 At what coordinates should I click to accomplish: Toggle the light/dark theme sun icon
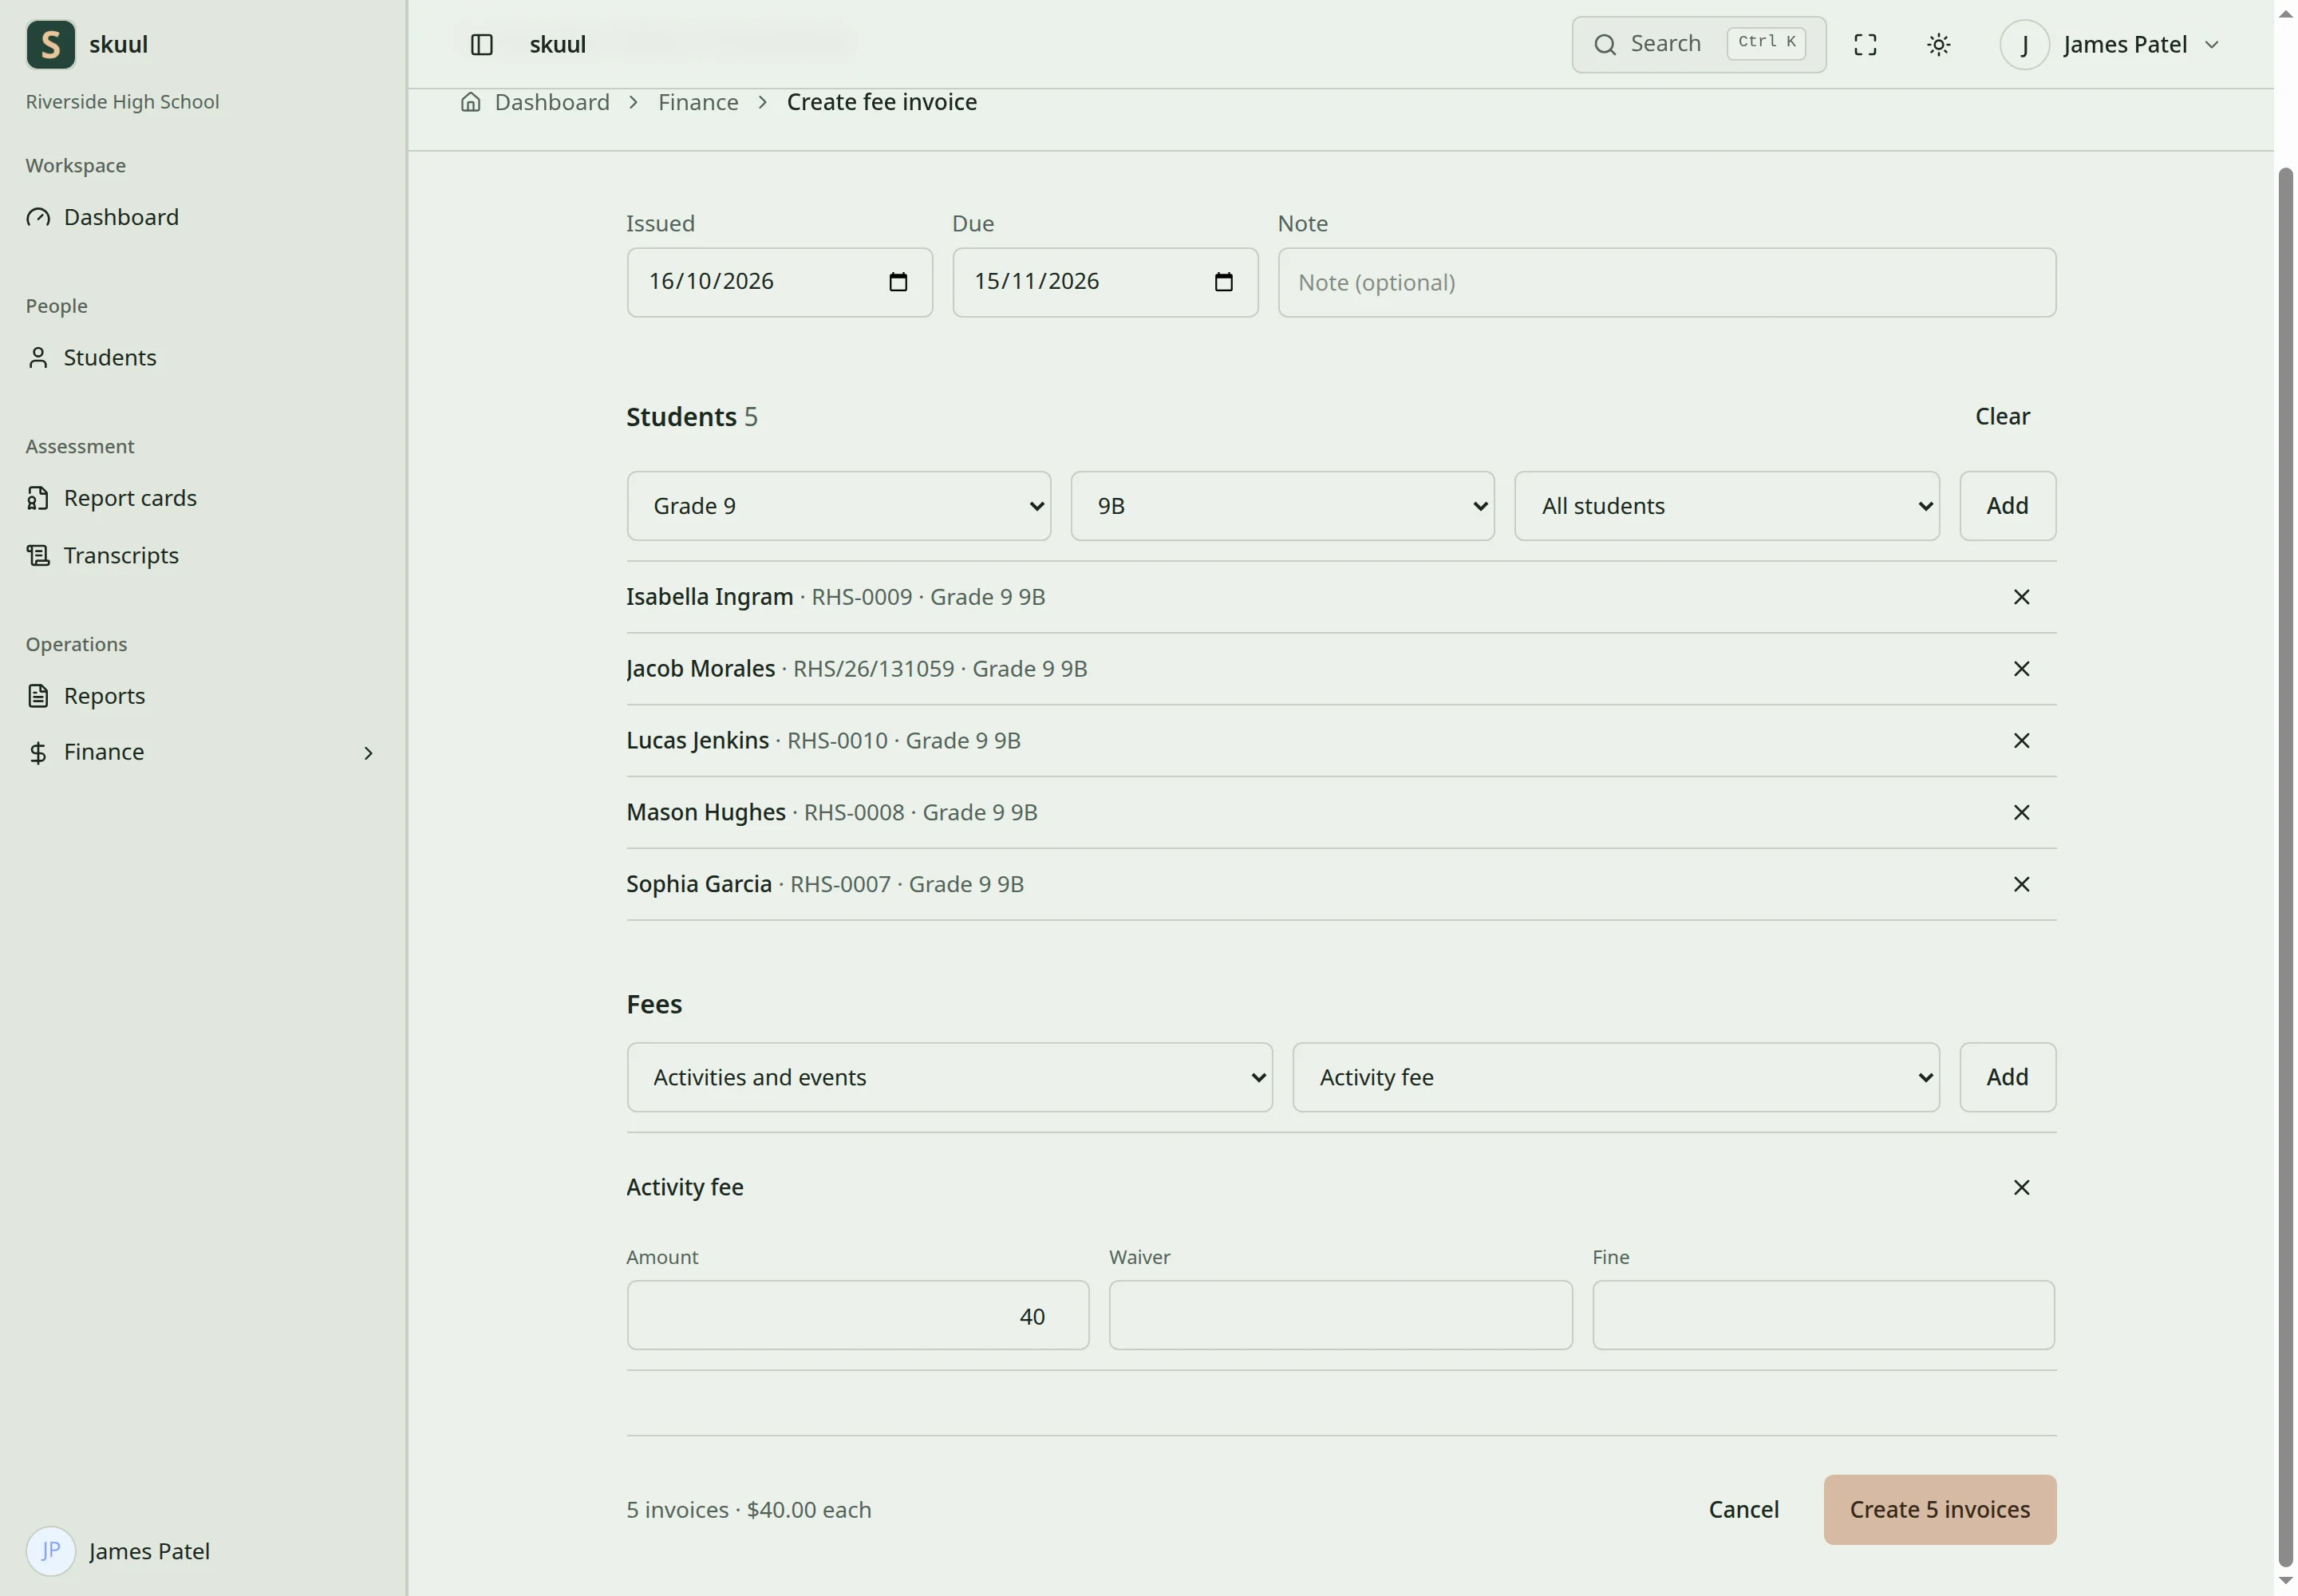[1938, 44]
